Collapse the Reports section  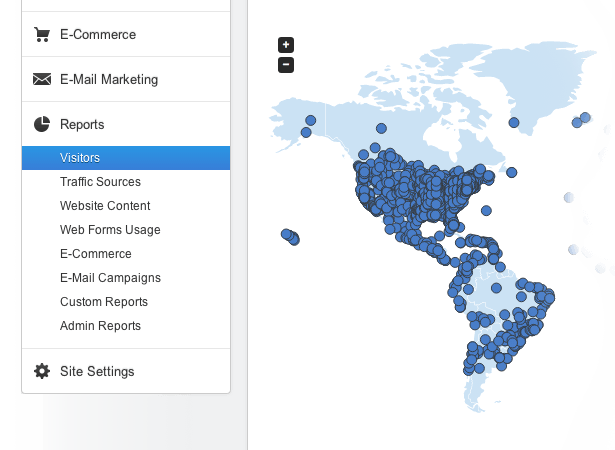126,124
